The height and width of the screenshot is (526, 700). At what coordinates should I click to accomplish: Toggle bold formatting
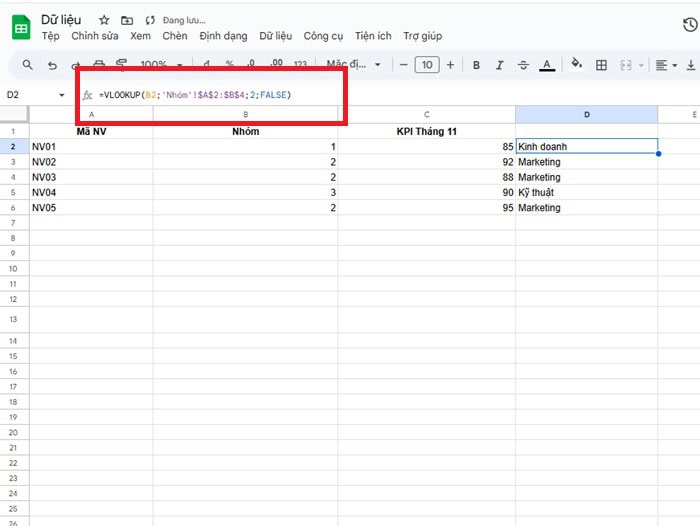[x=476, y=65]
